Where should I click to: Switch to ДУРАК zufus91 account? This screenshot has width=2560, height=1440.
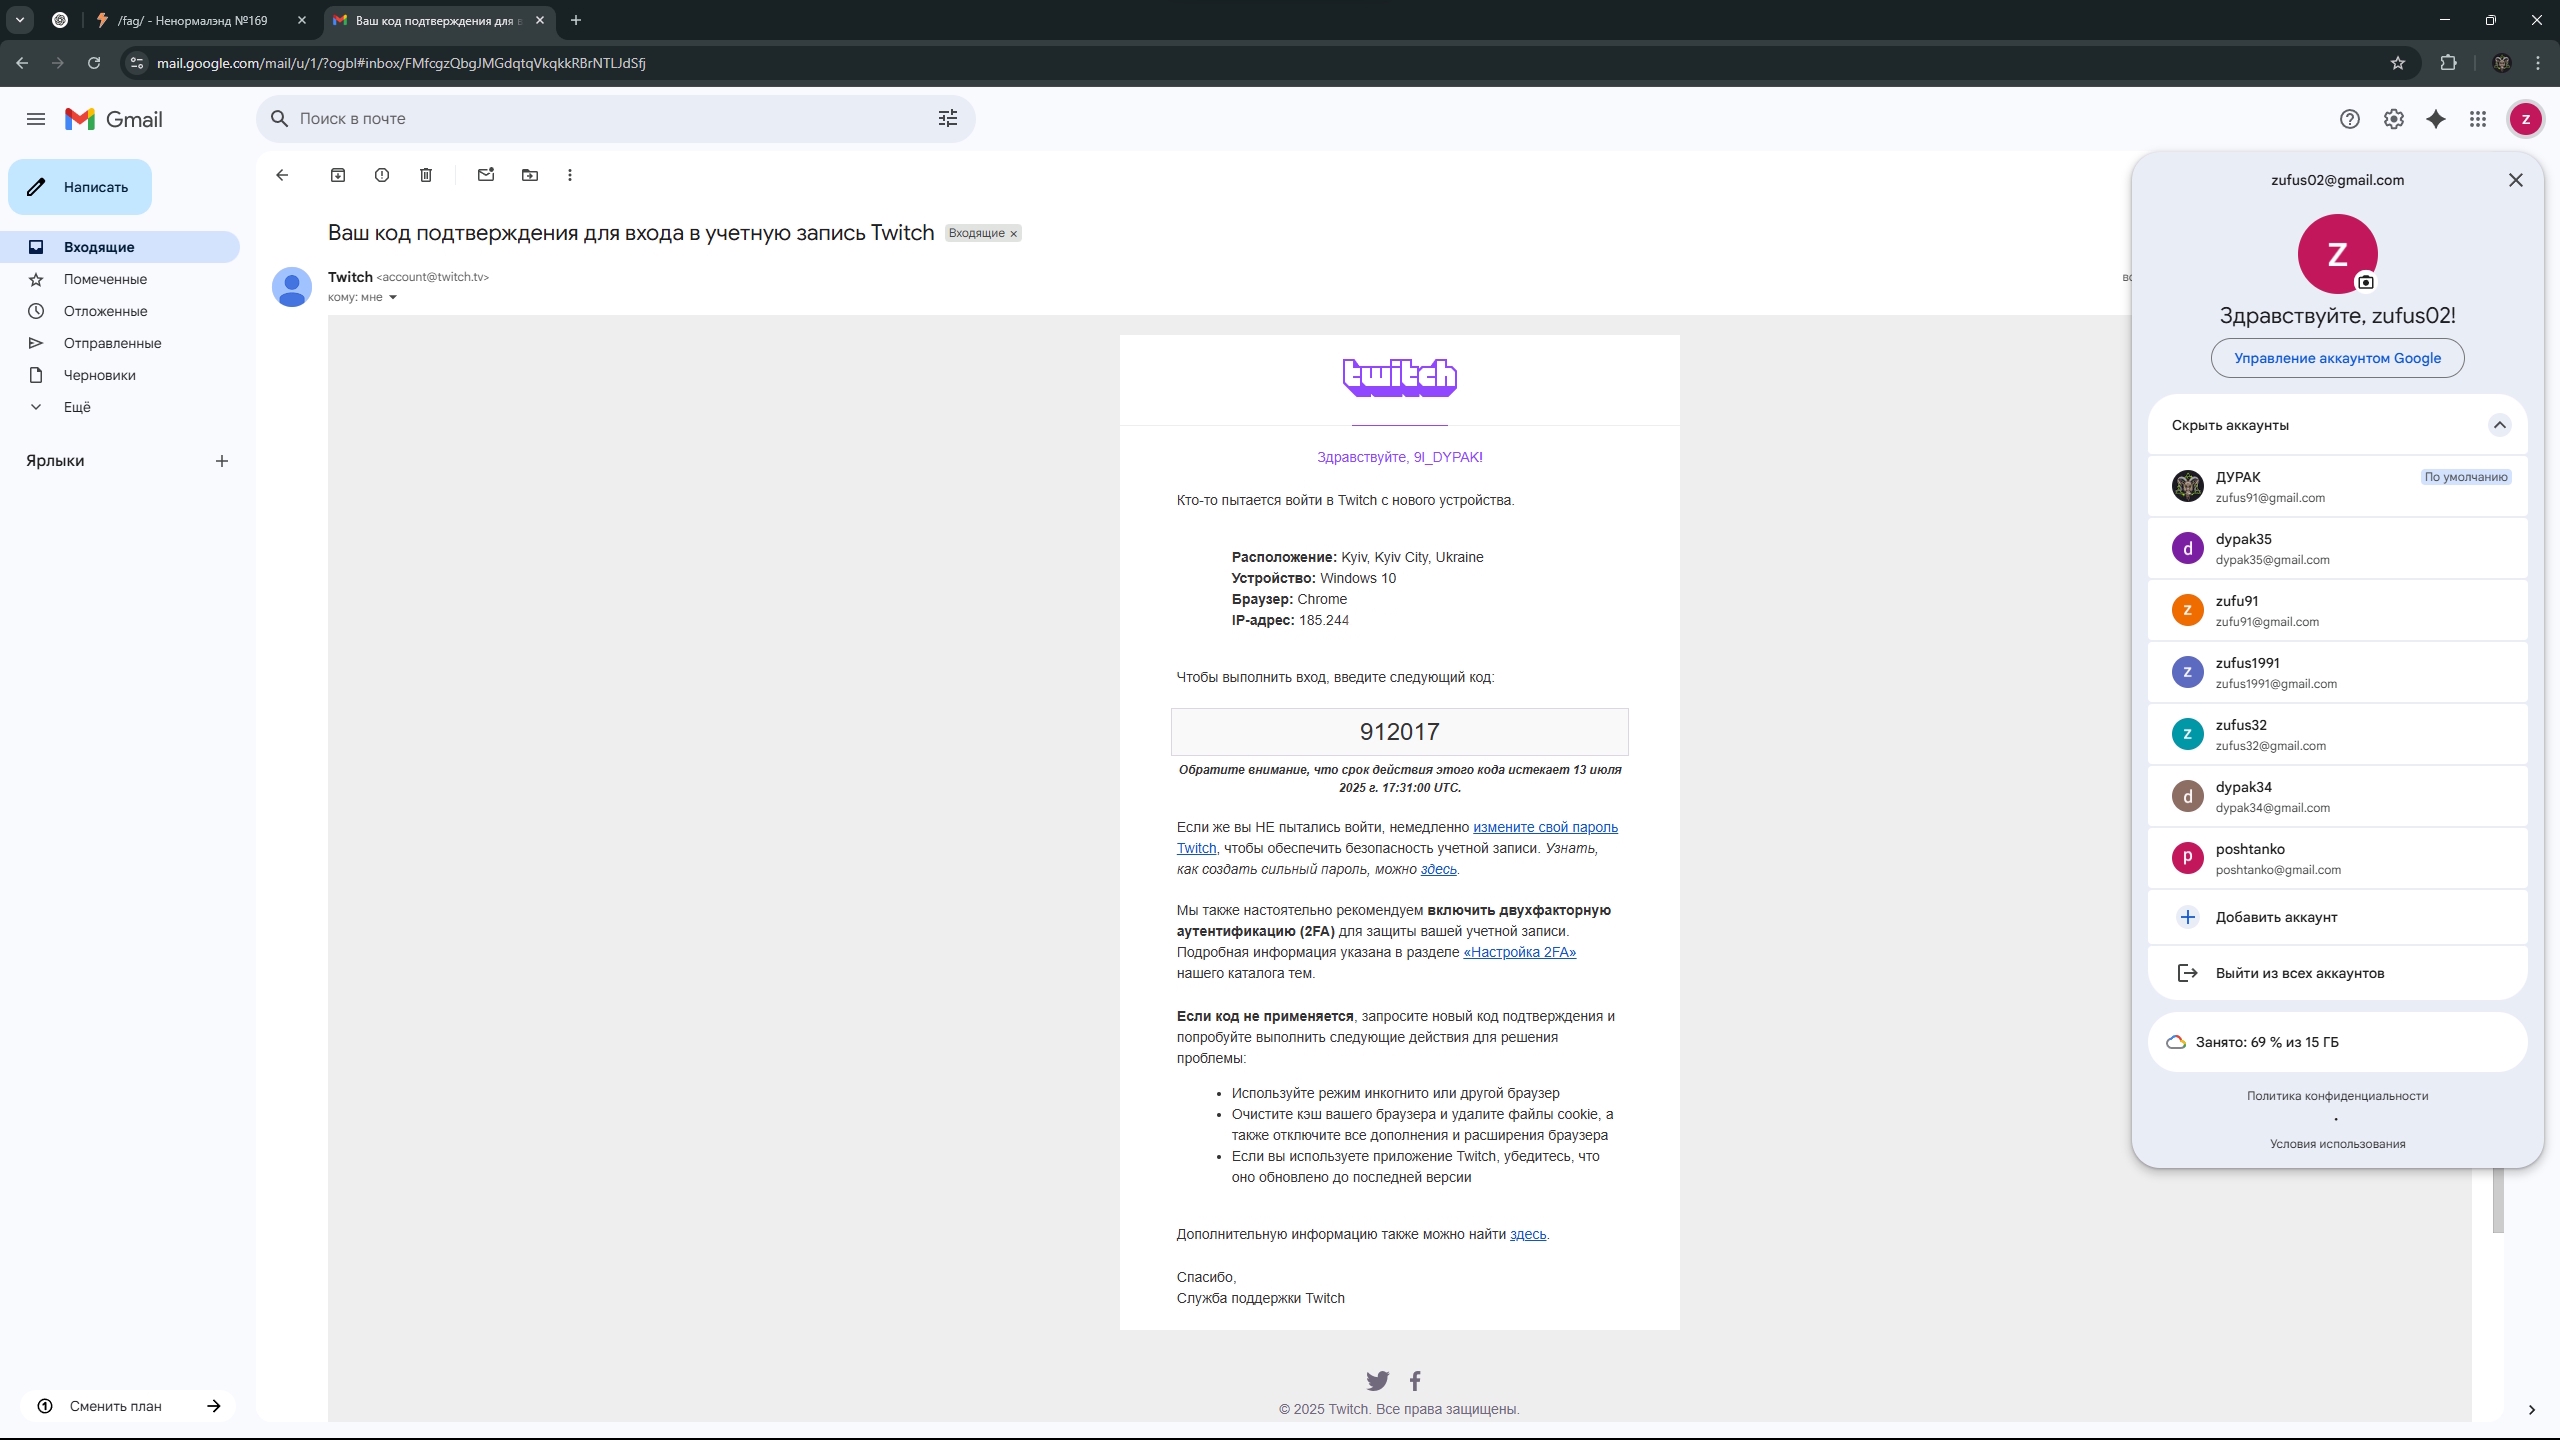2338,486
